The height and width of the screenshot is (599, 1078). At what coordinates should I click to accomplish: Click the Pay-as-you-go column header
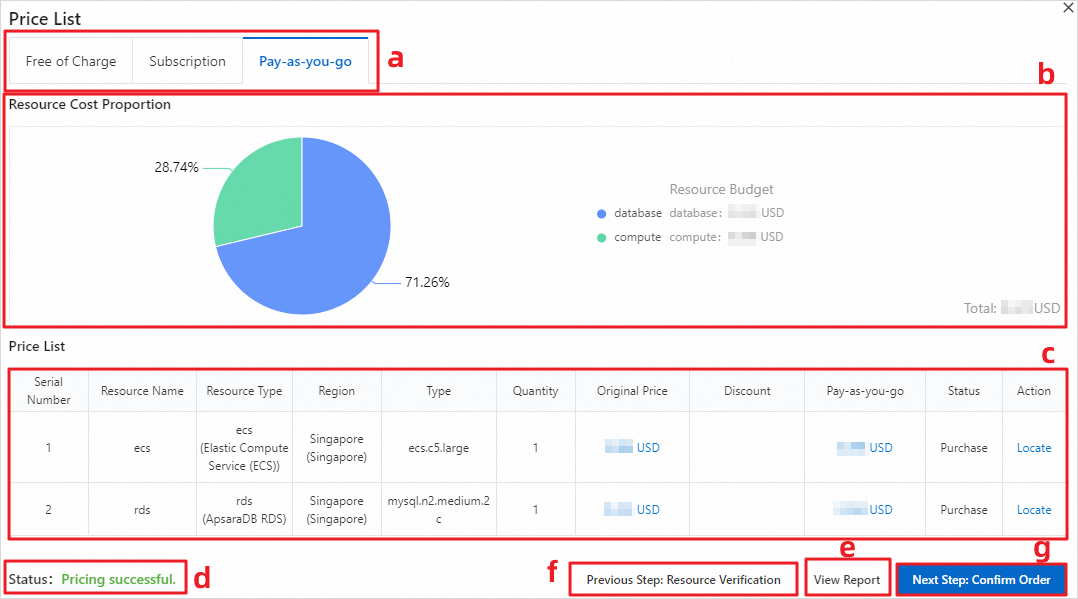point(865,391)
